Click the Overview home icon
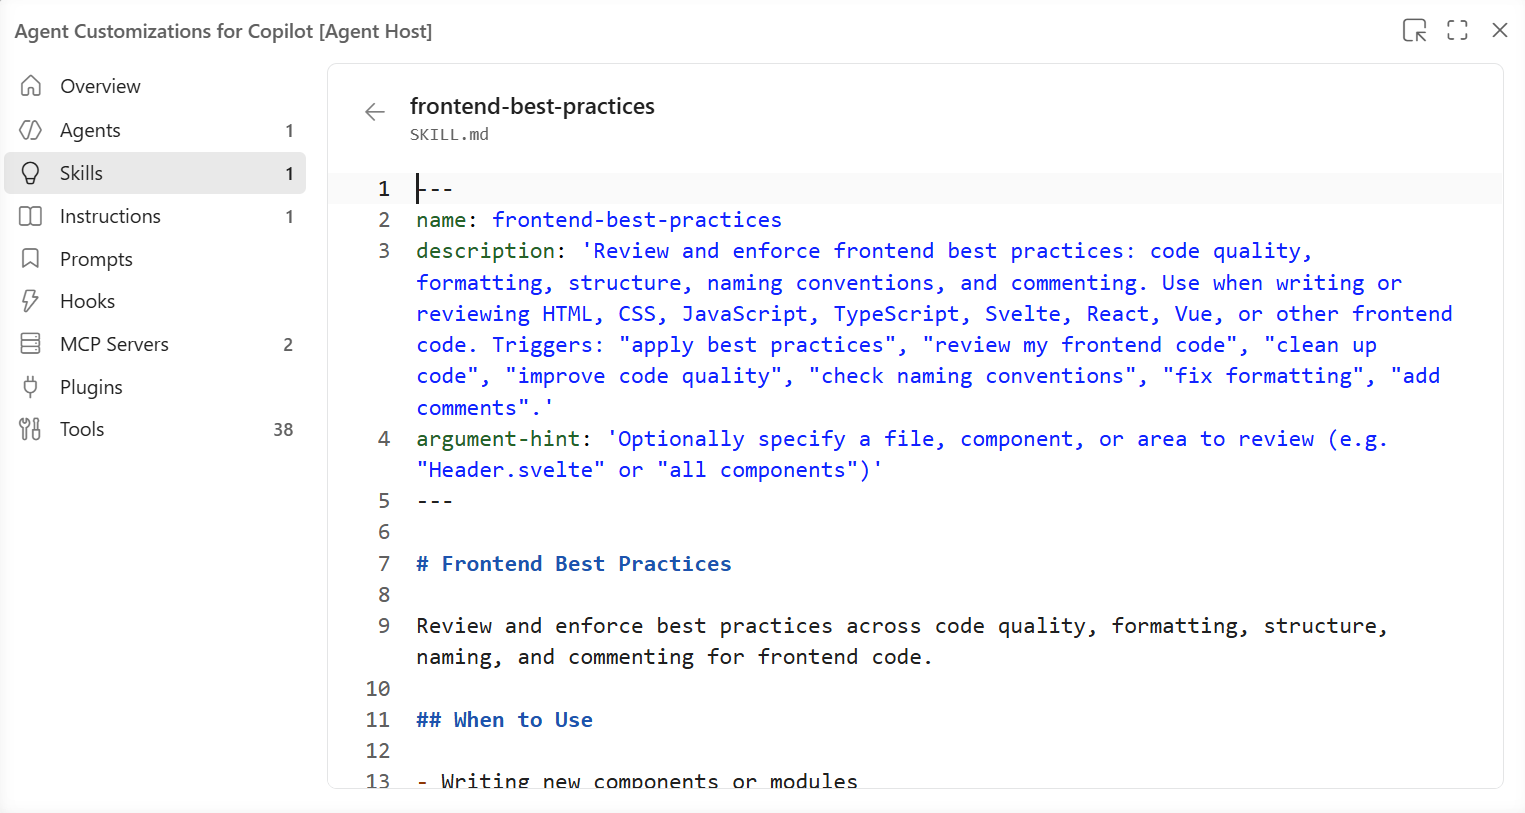 pyautogui.click(x=31, y=86)
